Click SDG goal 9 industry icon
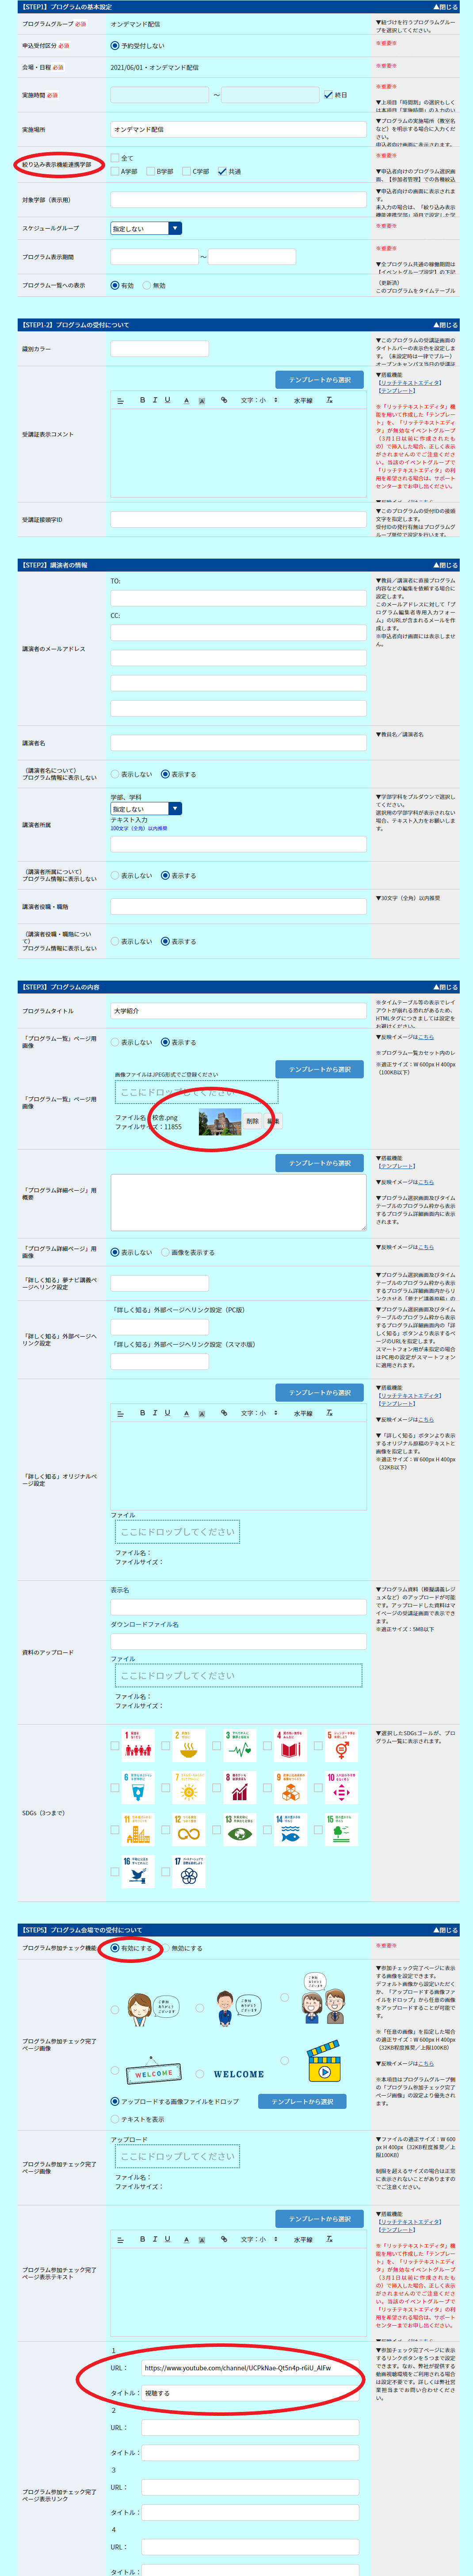 point(291,1788)
